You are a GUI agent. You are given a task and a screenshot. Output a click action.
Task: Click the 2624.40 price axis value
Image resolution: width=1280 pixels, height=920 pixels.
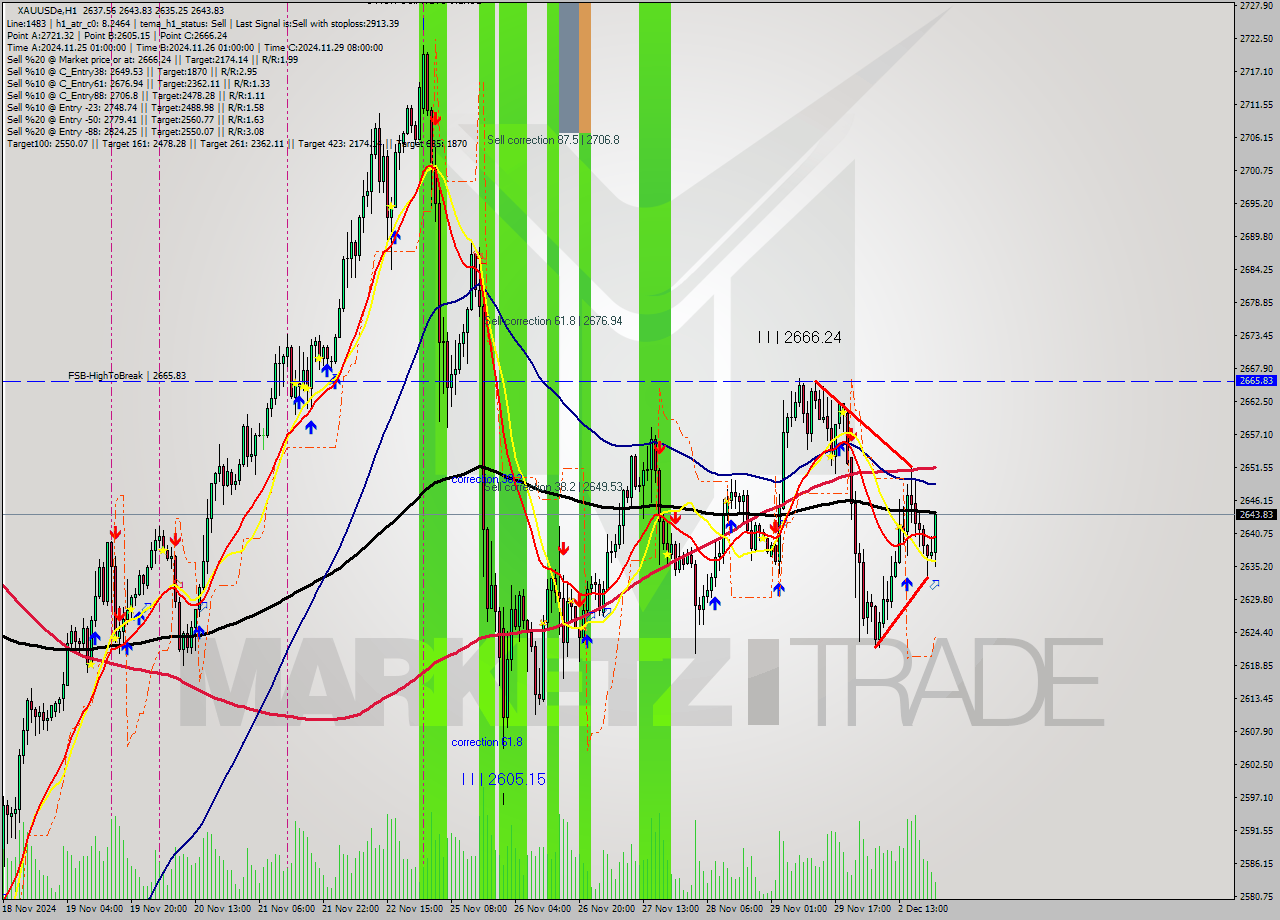pyautogui.click(x=1256, y=632)
